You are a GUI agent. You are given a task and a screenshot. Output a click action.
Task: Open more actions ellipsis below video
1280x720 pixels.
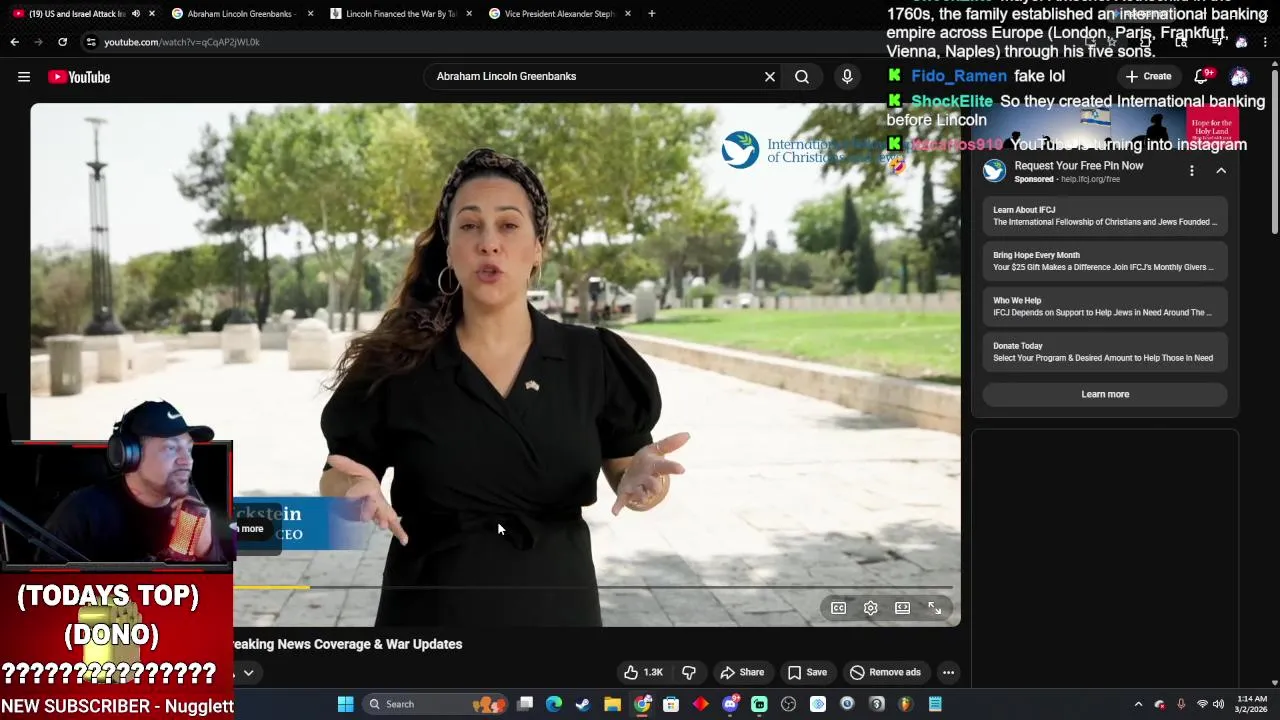(948, 672)
